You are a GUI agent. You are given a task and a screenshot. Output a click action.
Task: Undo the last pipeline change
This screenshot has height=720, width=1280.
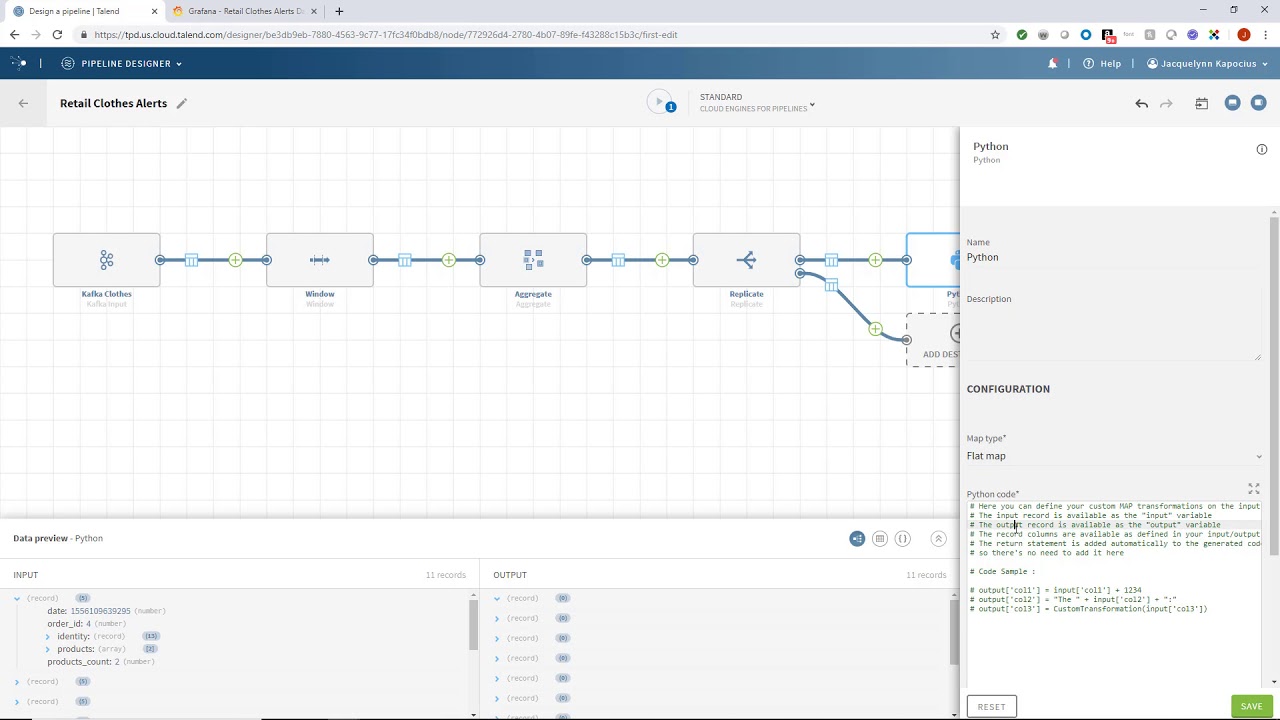pyautogui.click(x=1141, y=103)
